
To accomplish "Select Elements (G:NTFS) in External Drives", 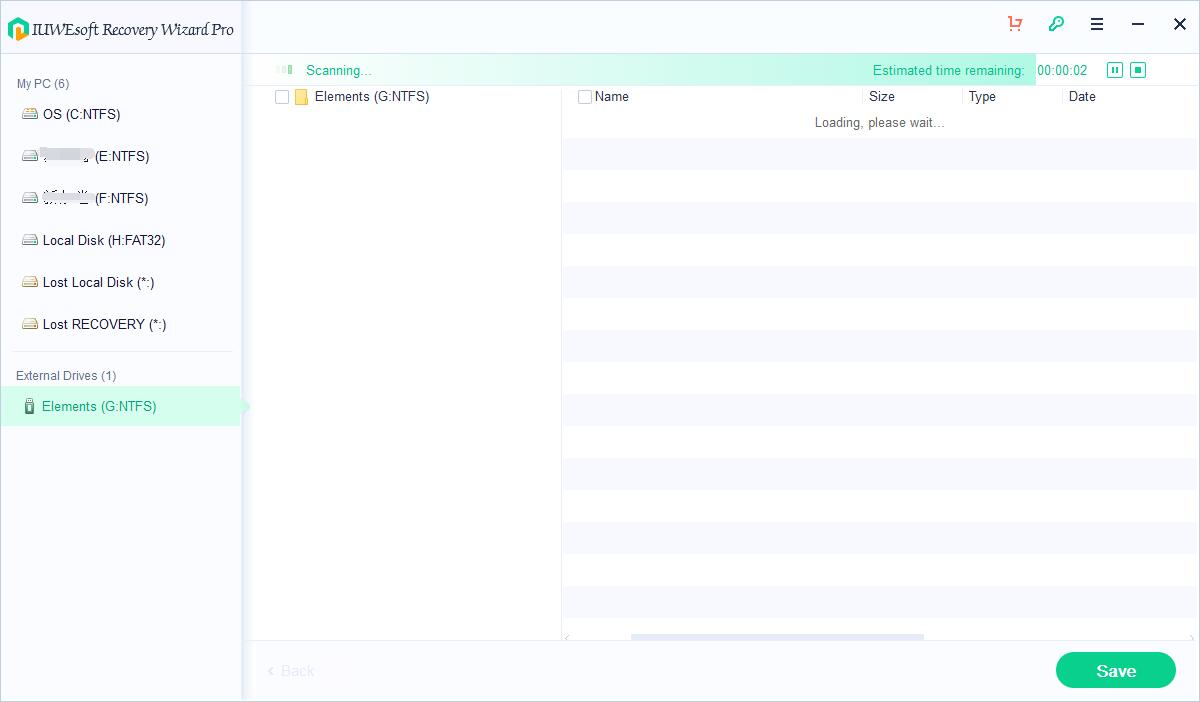I will [120, 406].
